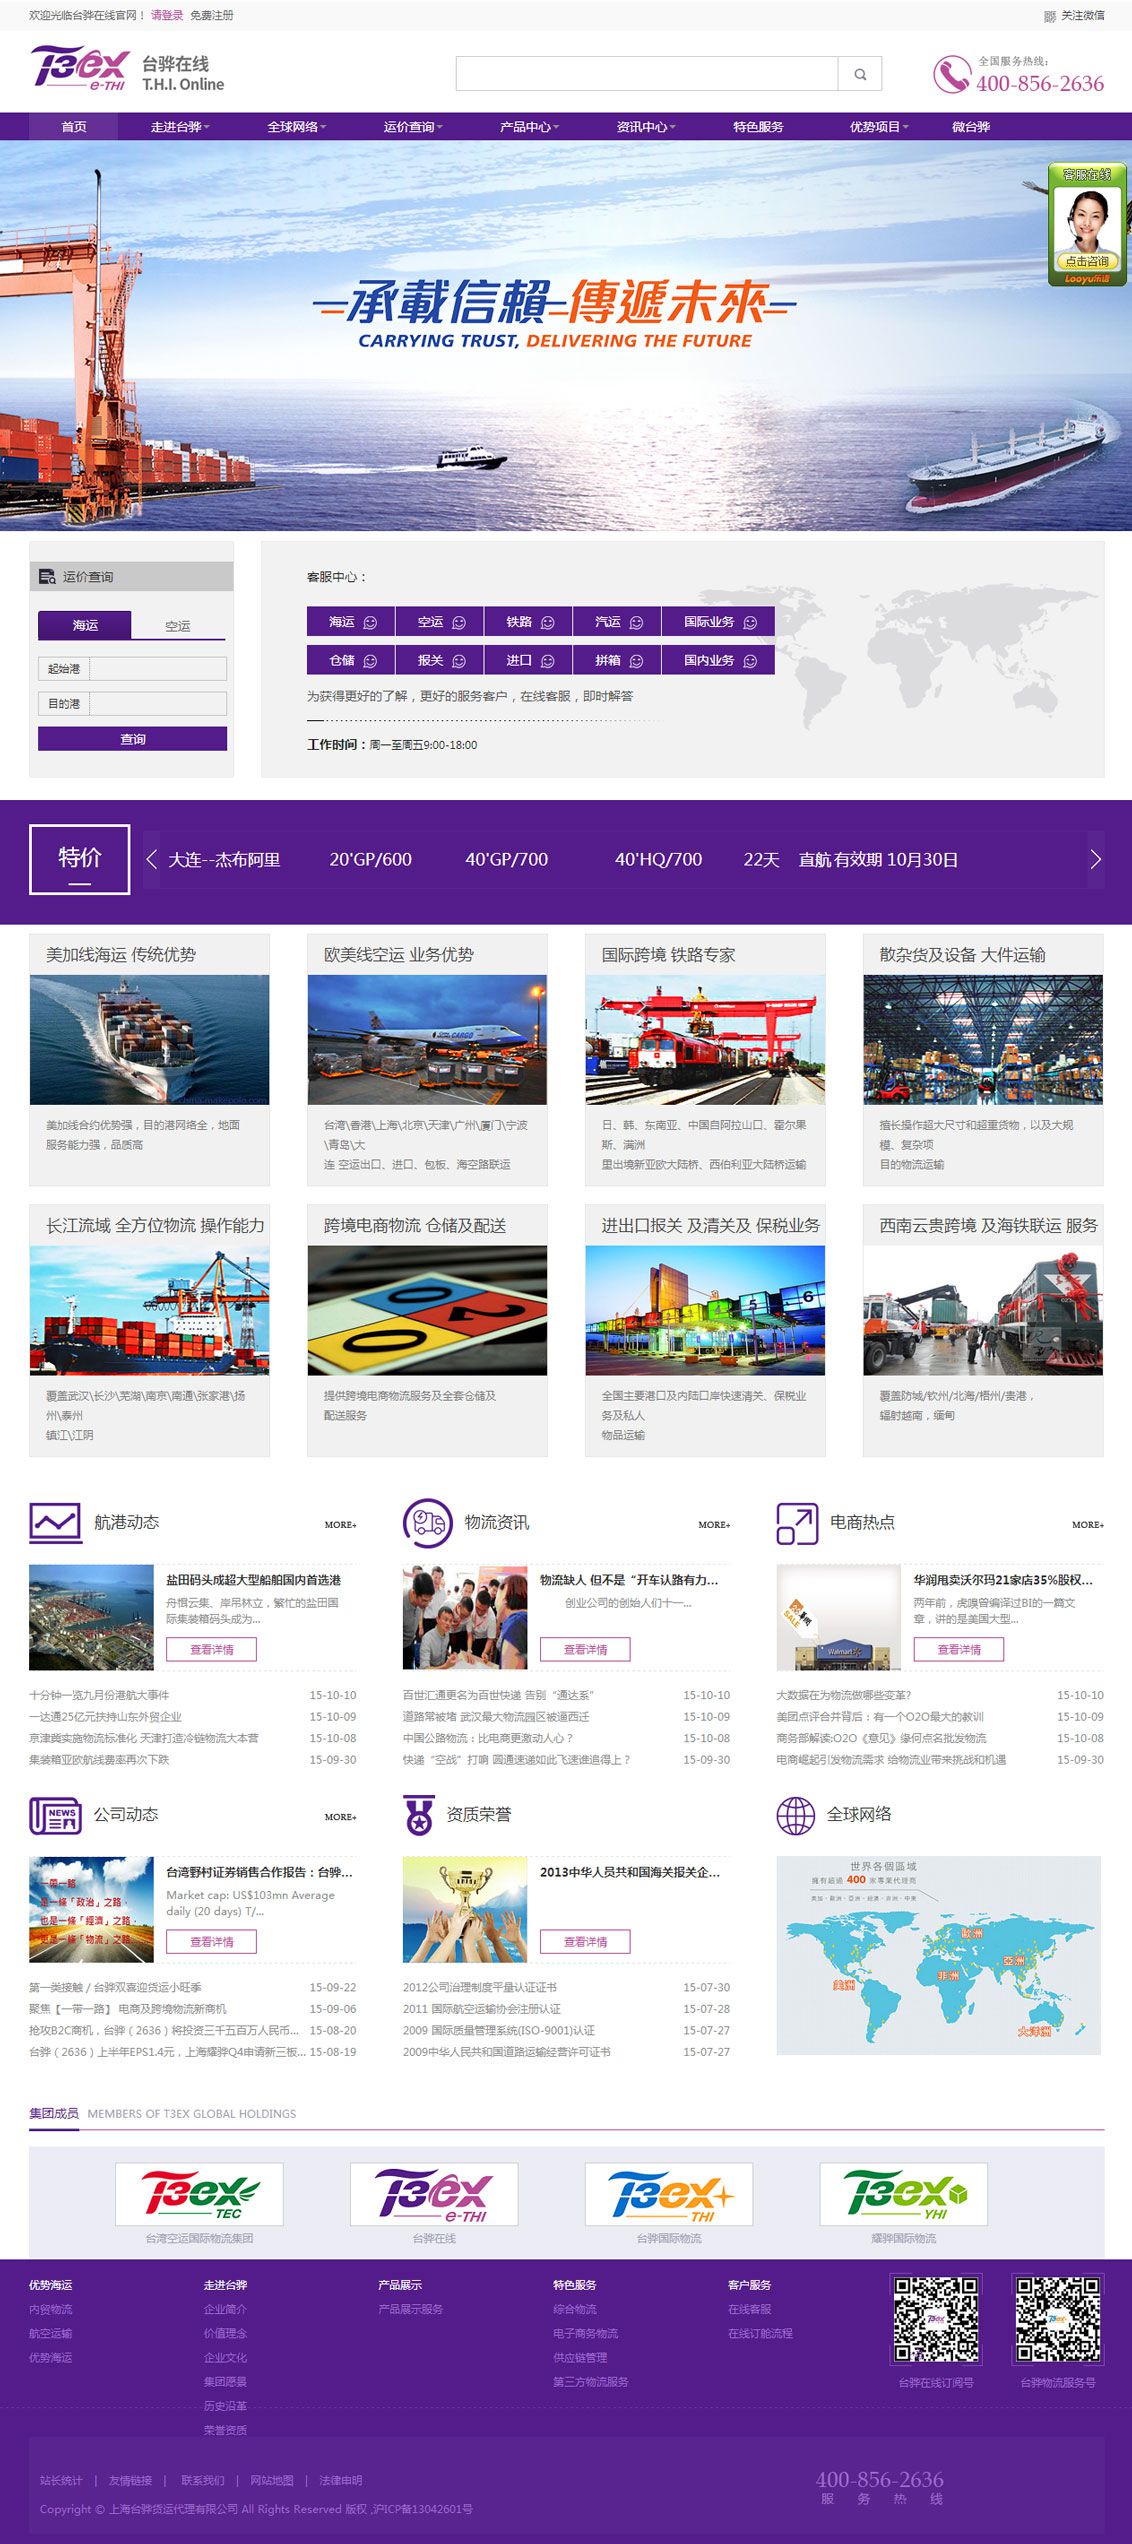The width and height of the screenshot is (1132, 2544).
Task: Open 海运 customer service chat
Action: point(351,622)
